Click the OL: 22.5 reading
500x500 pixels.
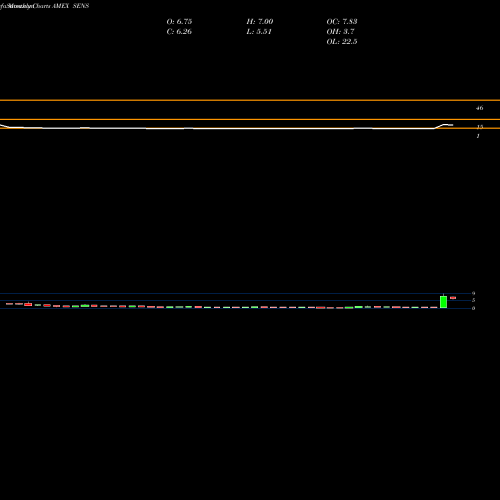pyautogui.click(x=342, y=42)
